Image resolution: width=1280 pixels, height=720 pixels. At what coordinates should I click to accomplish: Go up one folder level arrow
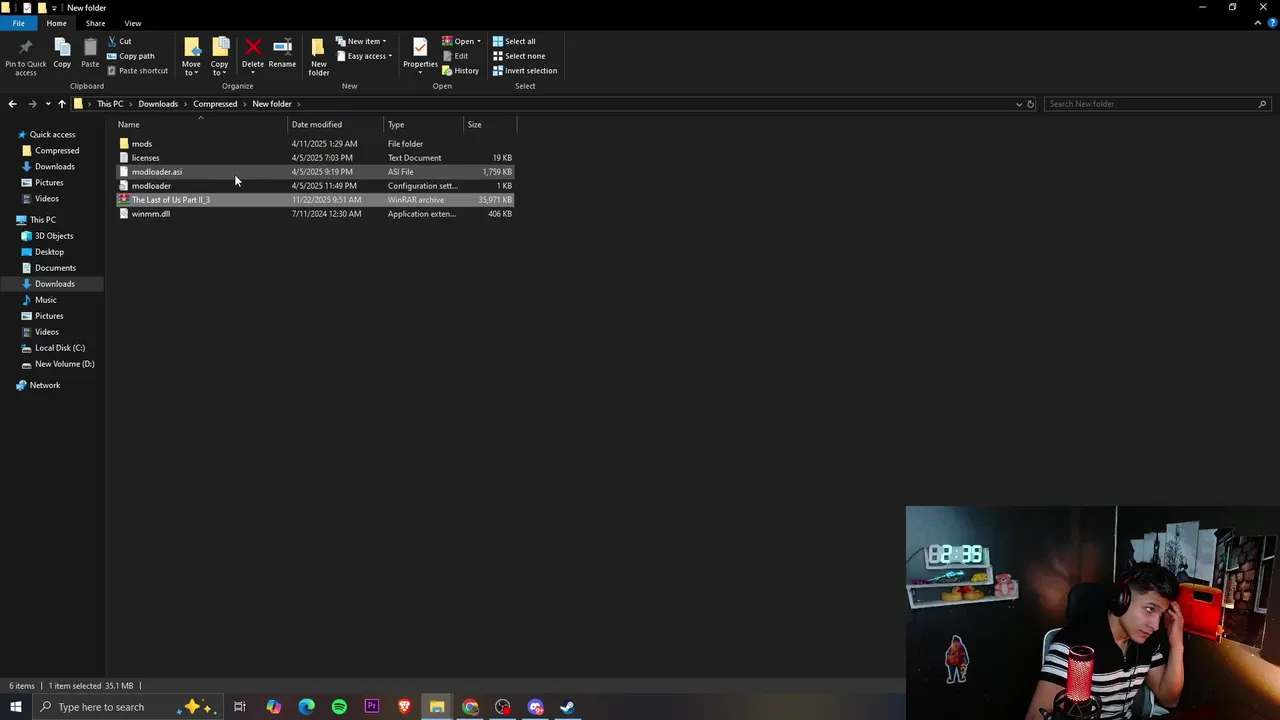tap(62, 104)
